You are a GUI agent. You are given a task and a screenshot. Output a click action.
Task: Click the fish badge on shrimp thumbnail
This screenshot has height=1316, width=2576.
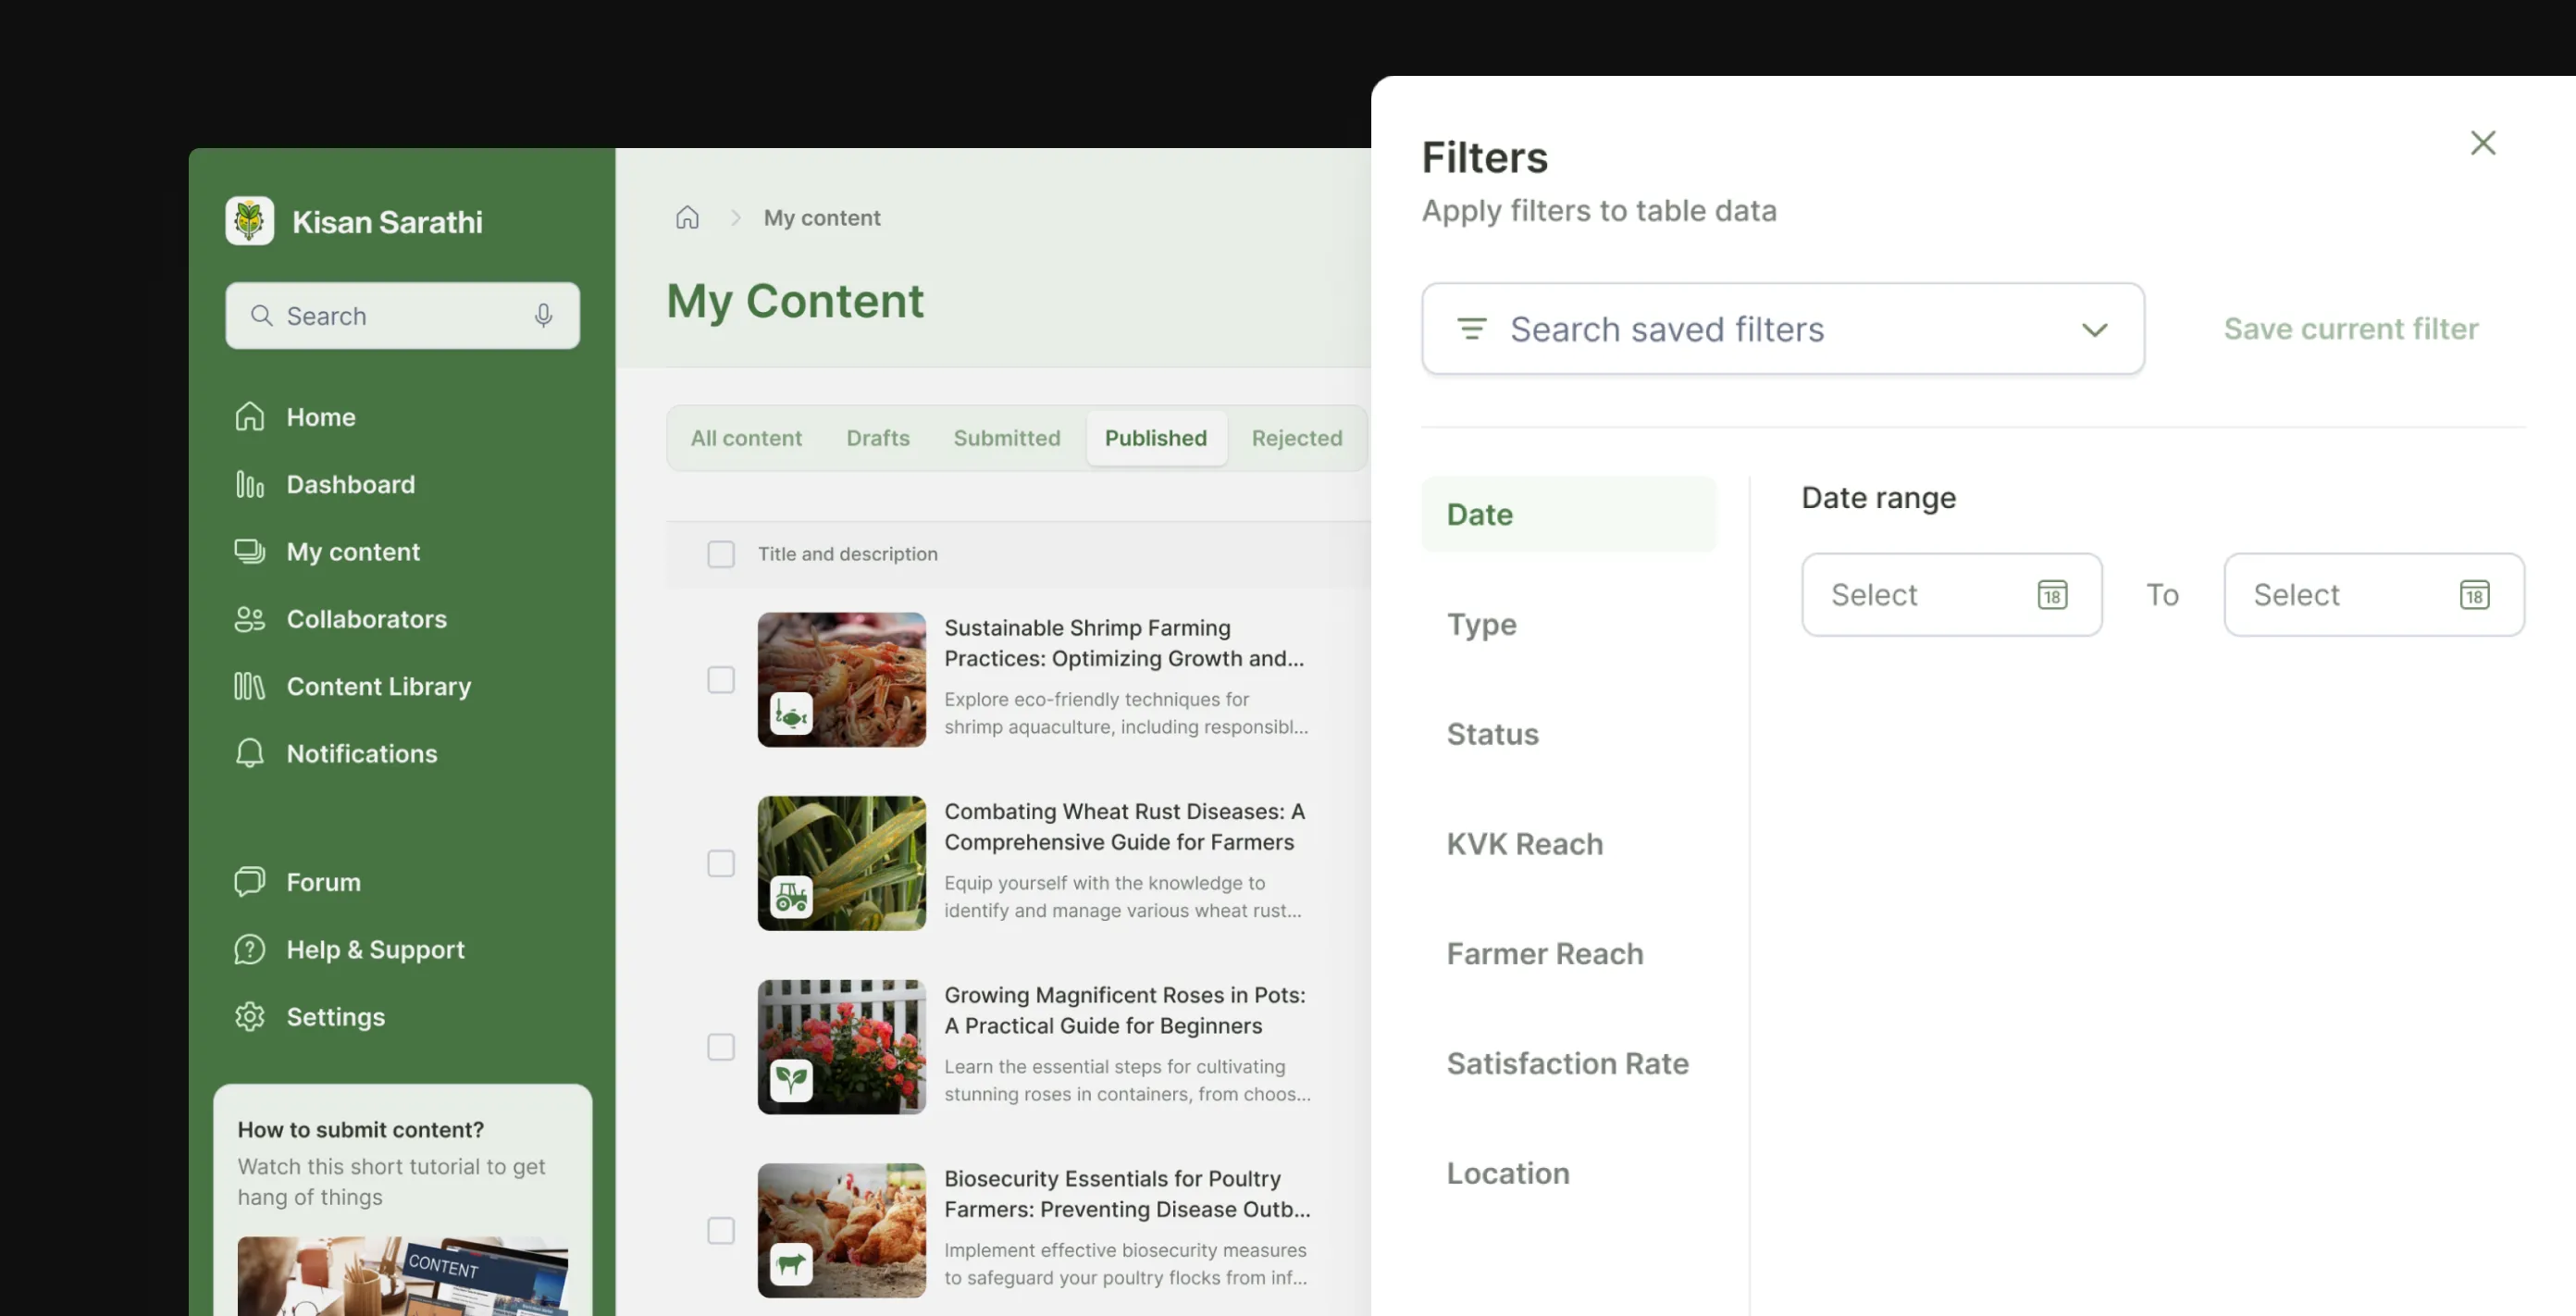pos(791,713)
